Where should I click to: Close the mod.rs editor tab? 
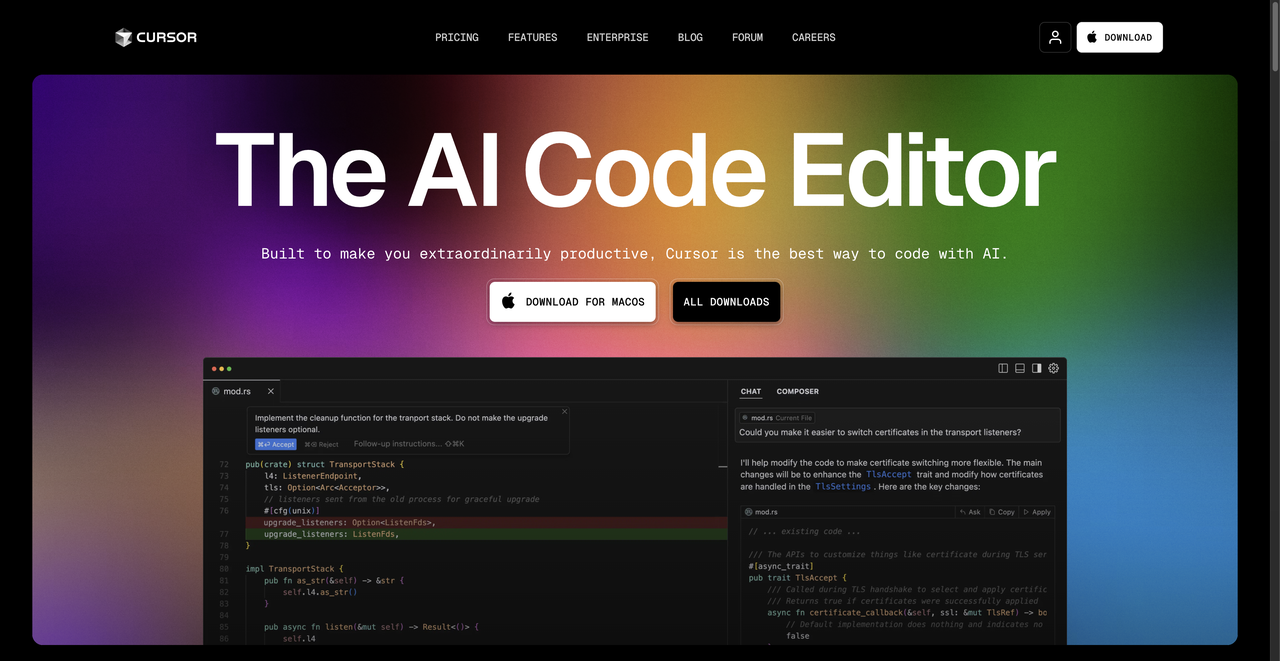270,391
